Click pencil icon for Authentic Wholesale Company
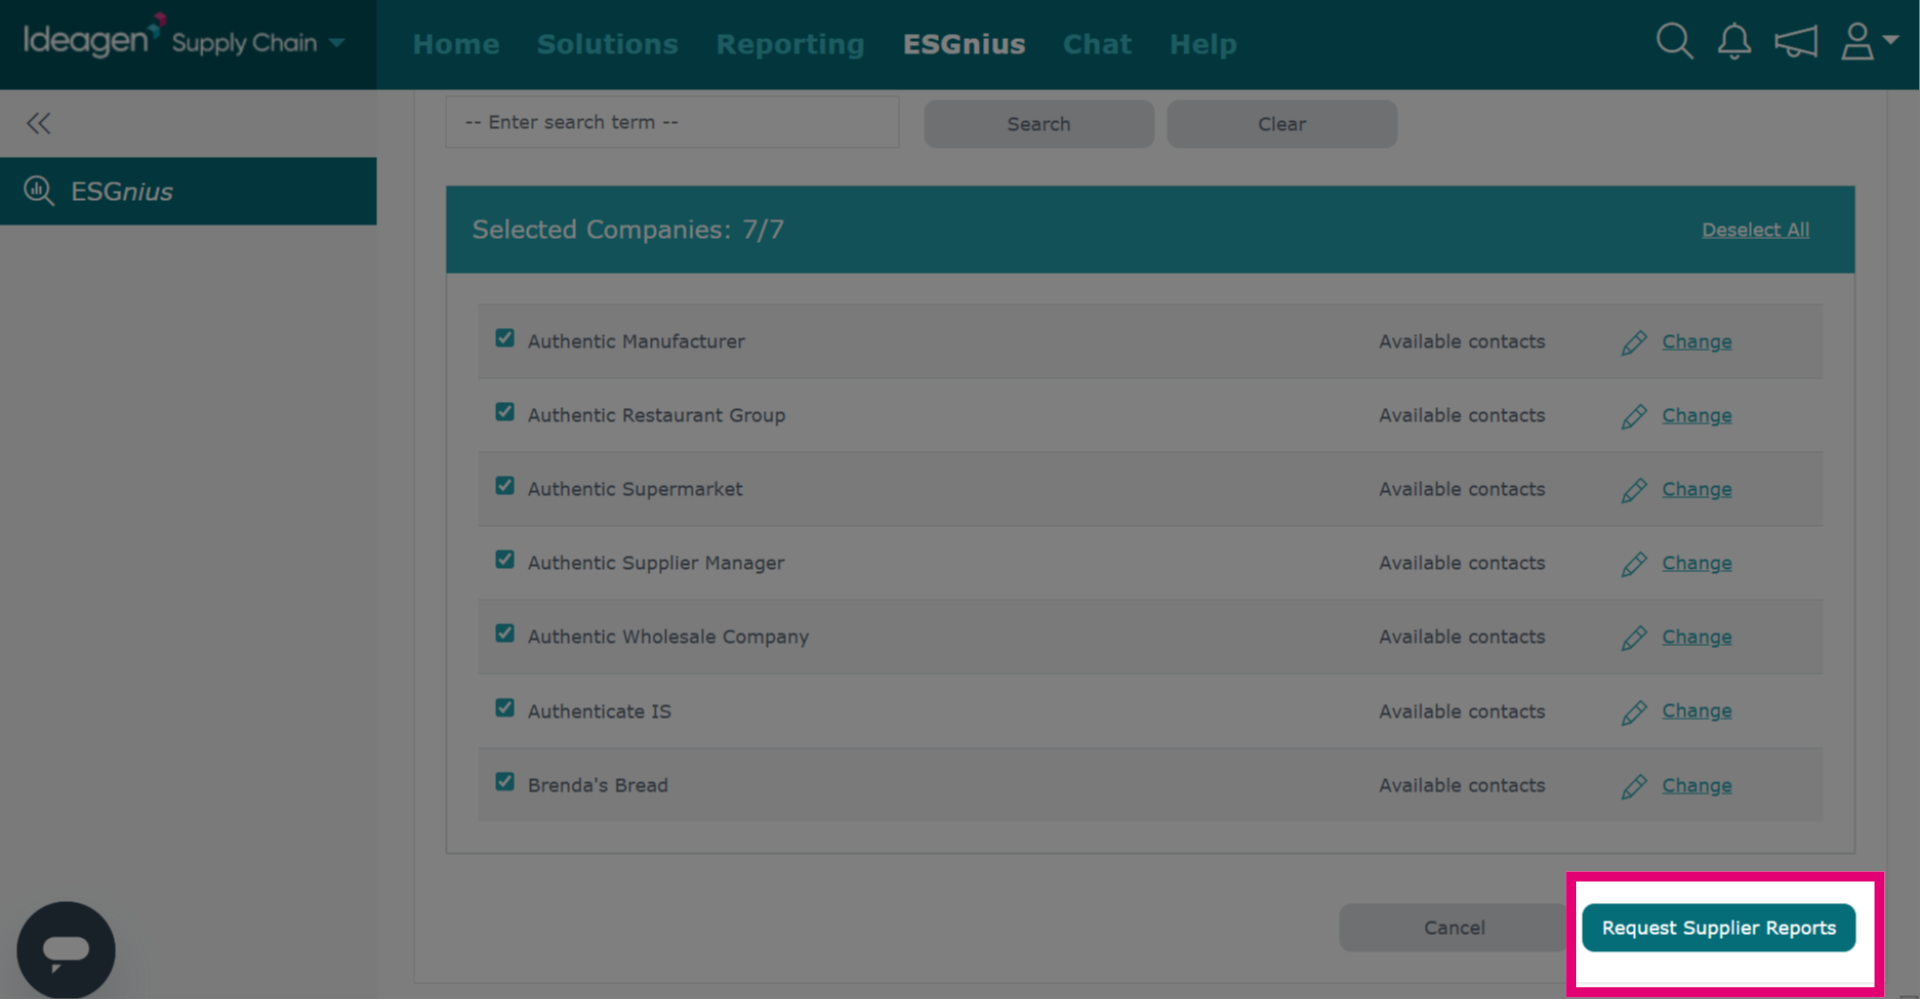1920x999 pixels. 1634,639
